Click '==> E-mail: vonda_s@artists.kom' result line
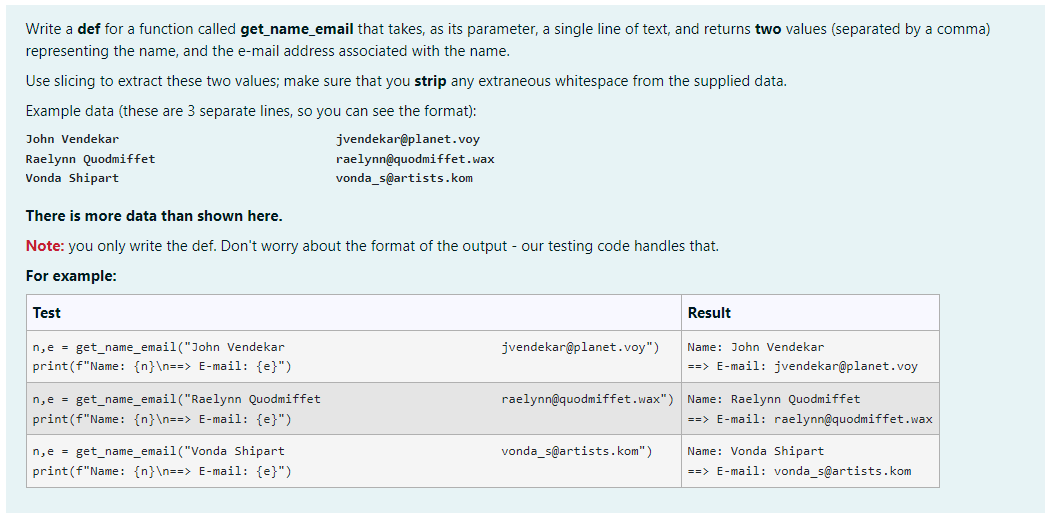Screen dimensions: 1045x513 (799, 472)
